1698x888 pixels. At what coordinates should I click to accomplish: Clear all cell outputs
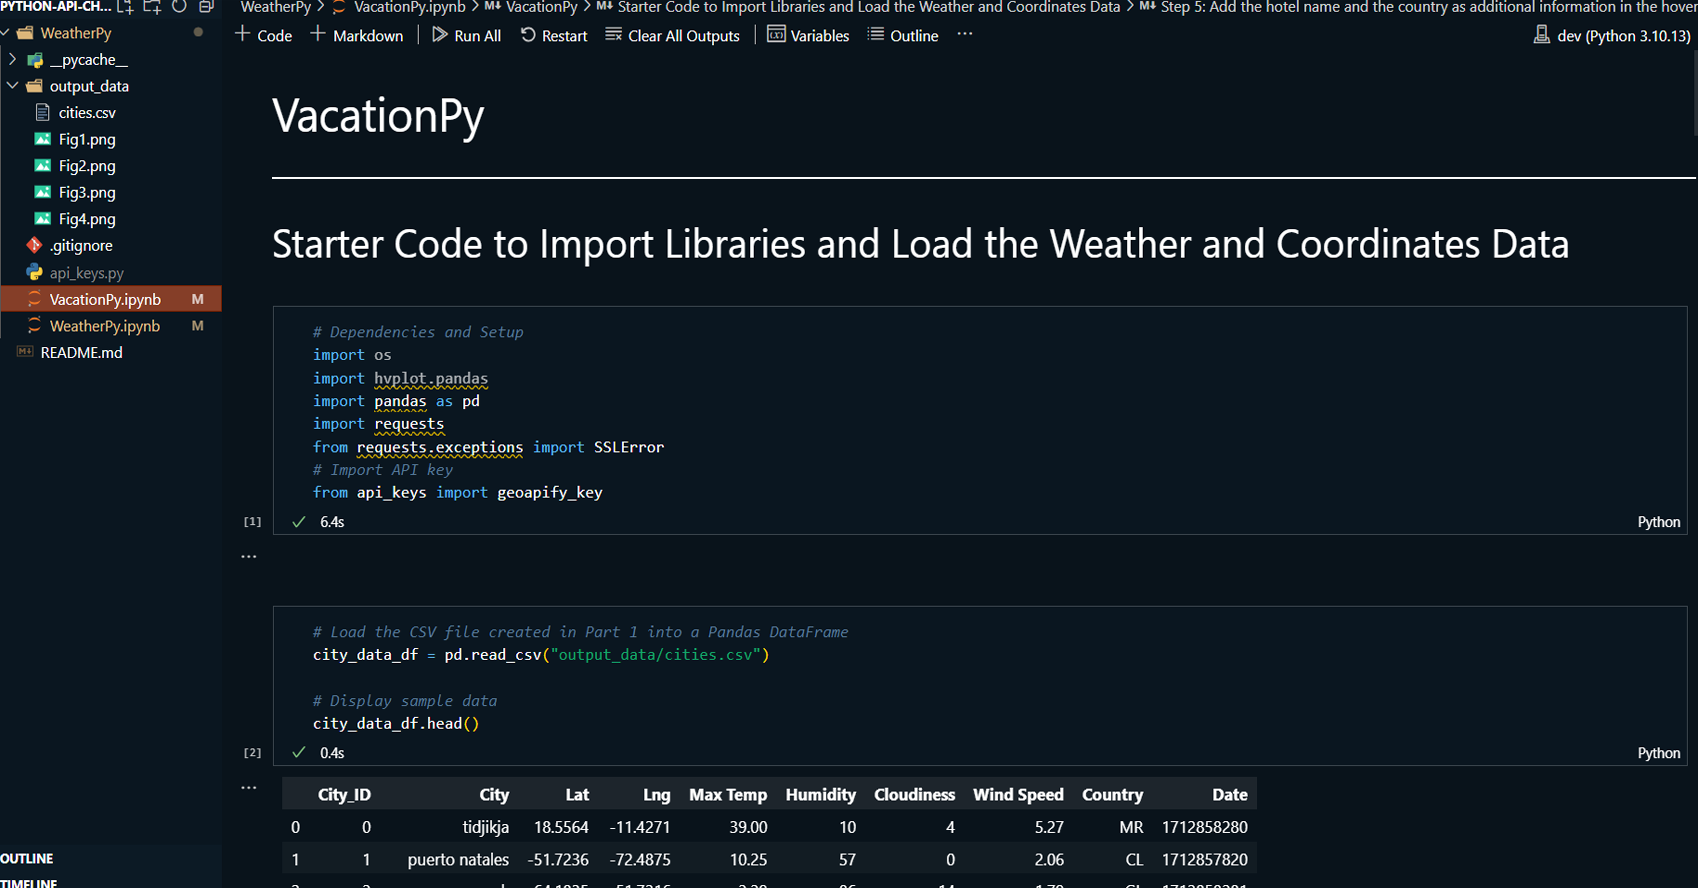(672, 35)
